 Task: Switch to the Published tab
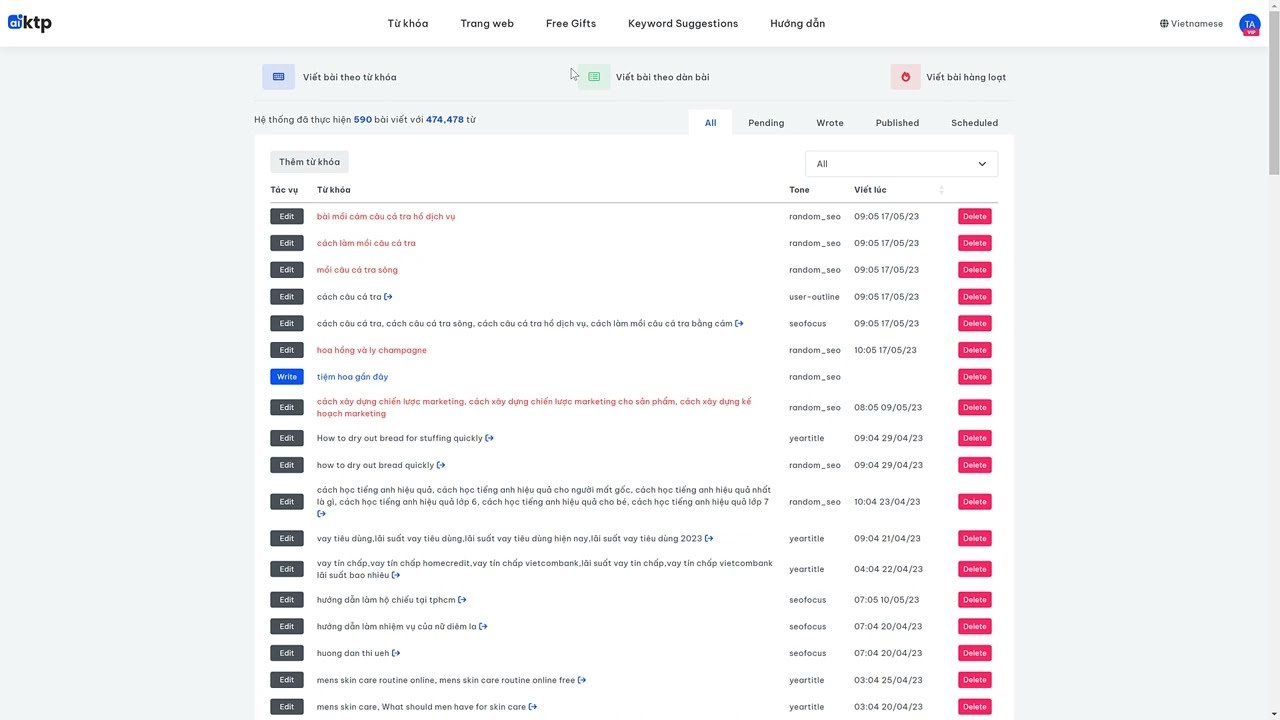point(897,123)
